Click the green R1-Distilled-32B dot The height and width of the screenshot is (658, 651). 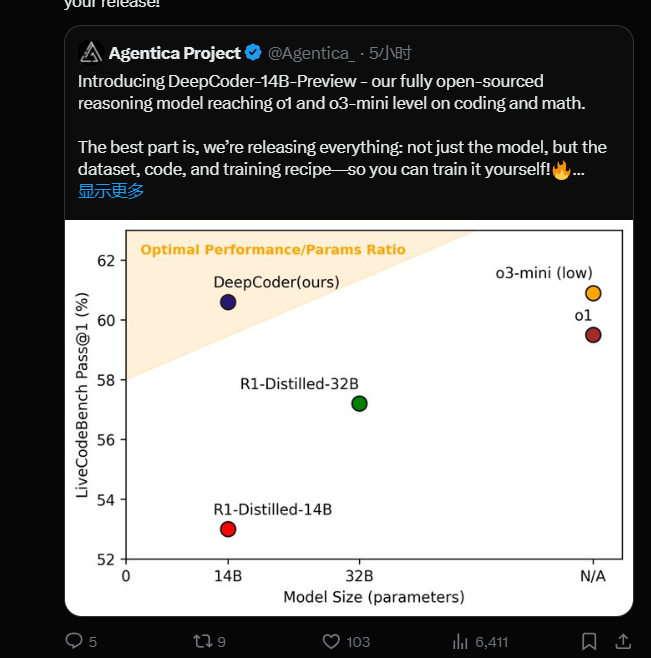pyautogui.click(x=359, y=404)
